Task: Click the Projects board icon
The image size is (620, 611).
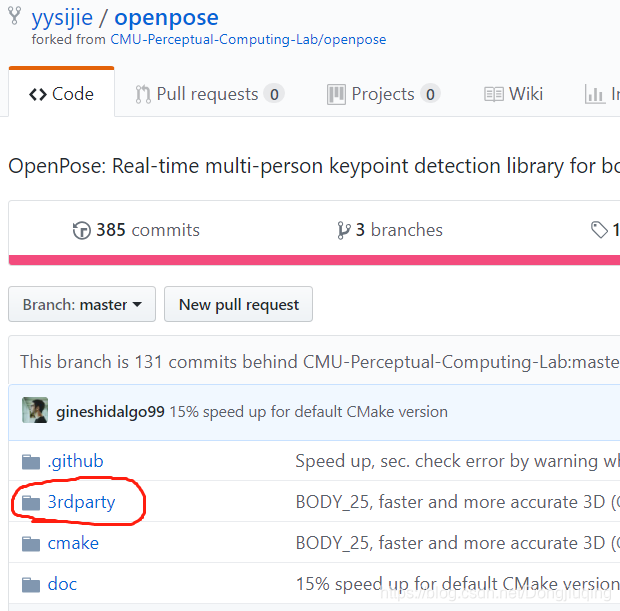Action: [x=336, y=95]
